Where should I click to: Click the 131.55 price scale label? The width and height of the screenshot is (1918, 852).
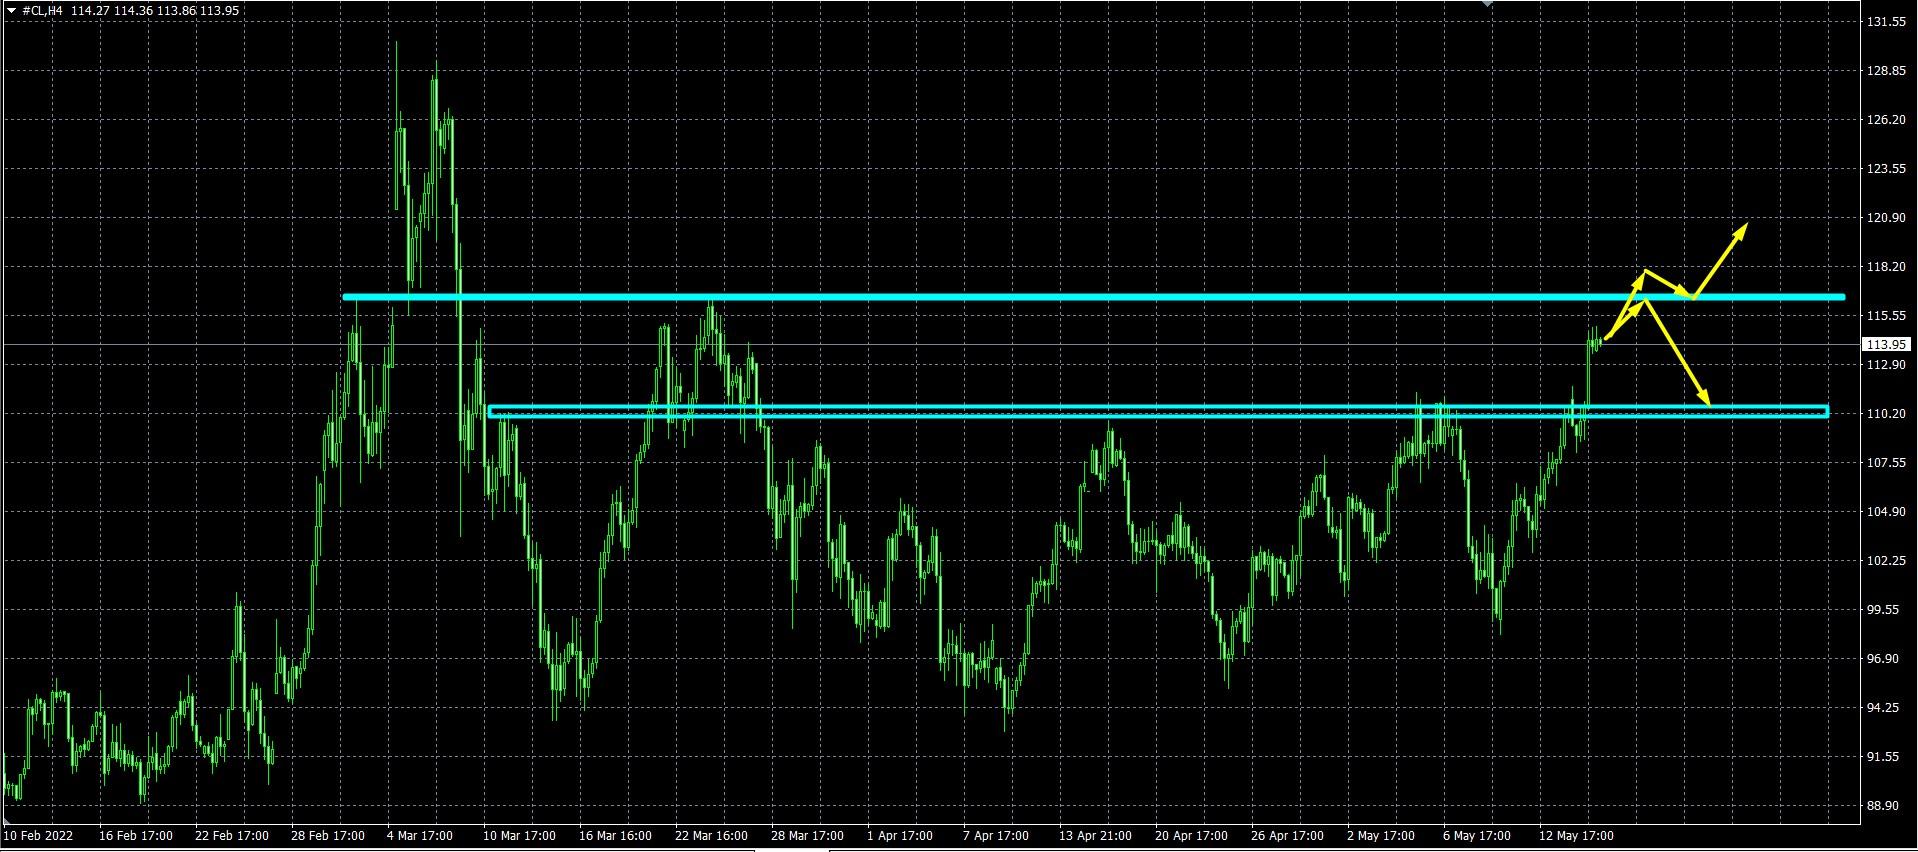pos(1885,22)
